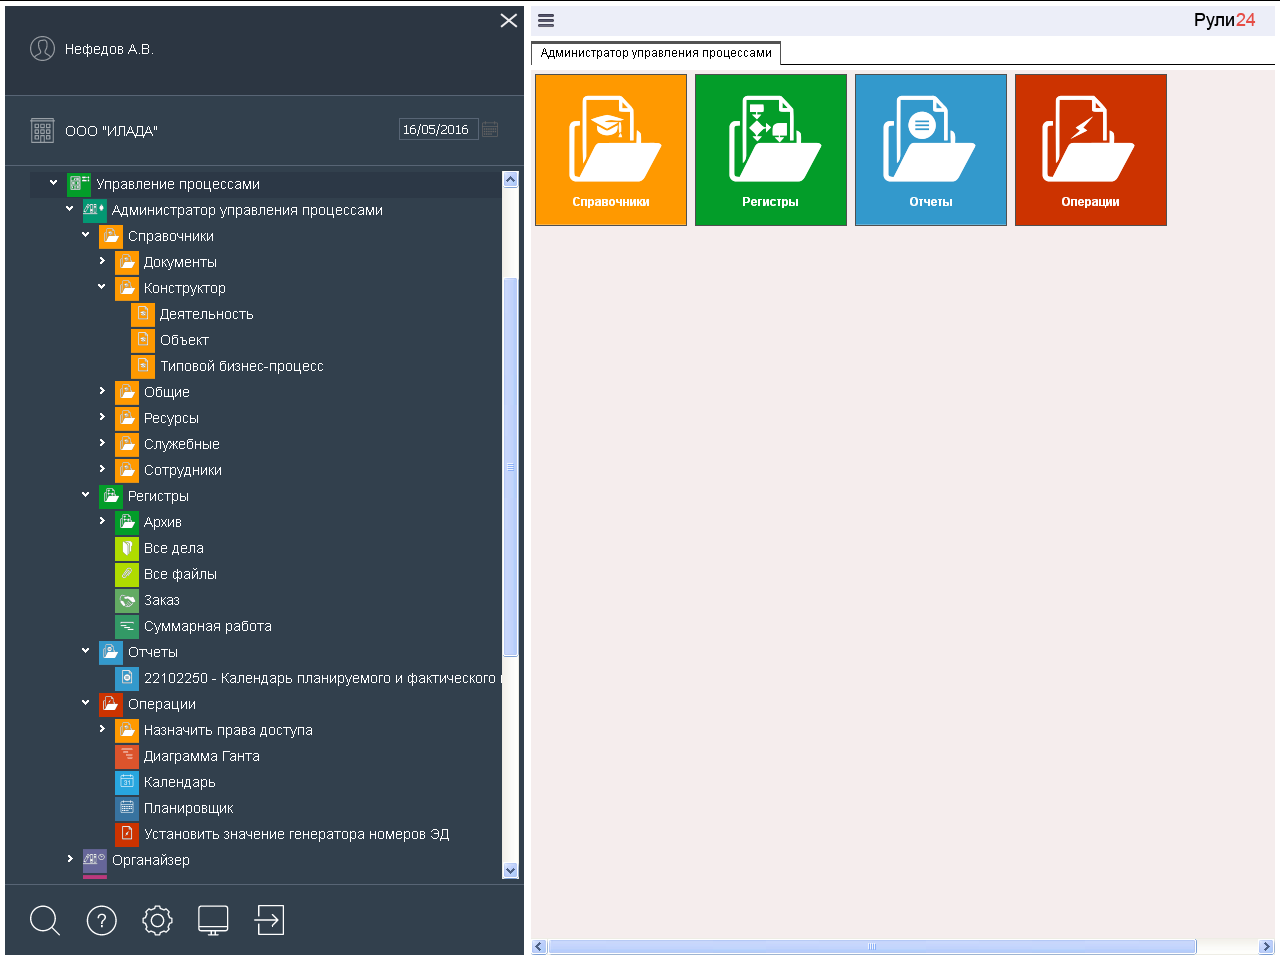This screenshot has height=960, width=1280.
Task: Expand the Архив folder
Action: click(102, 521)
